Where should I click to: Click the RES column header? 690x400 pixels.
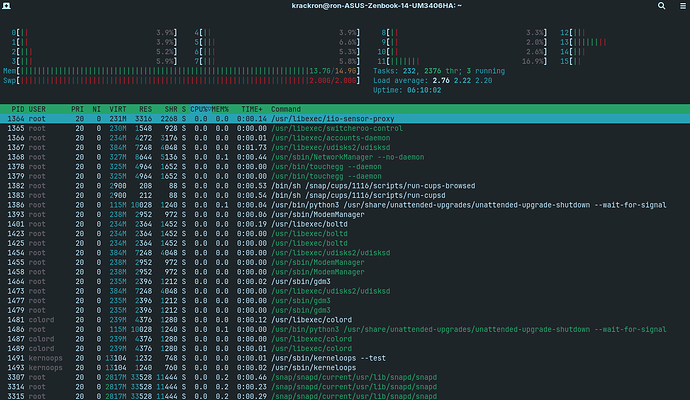[146, 109]
